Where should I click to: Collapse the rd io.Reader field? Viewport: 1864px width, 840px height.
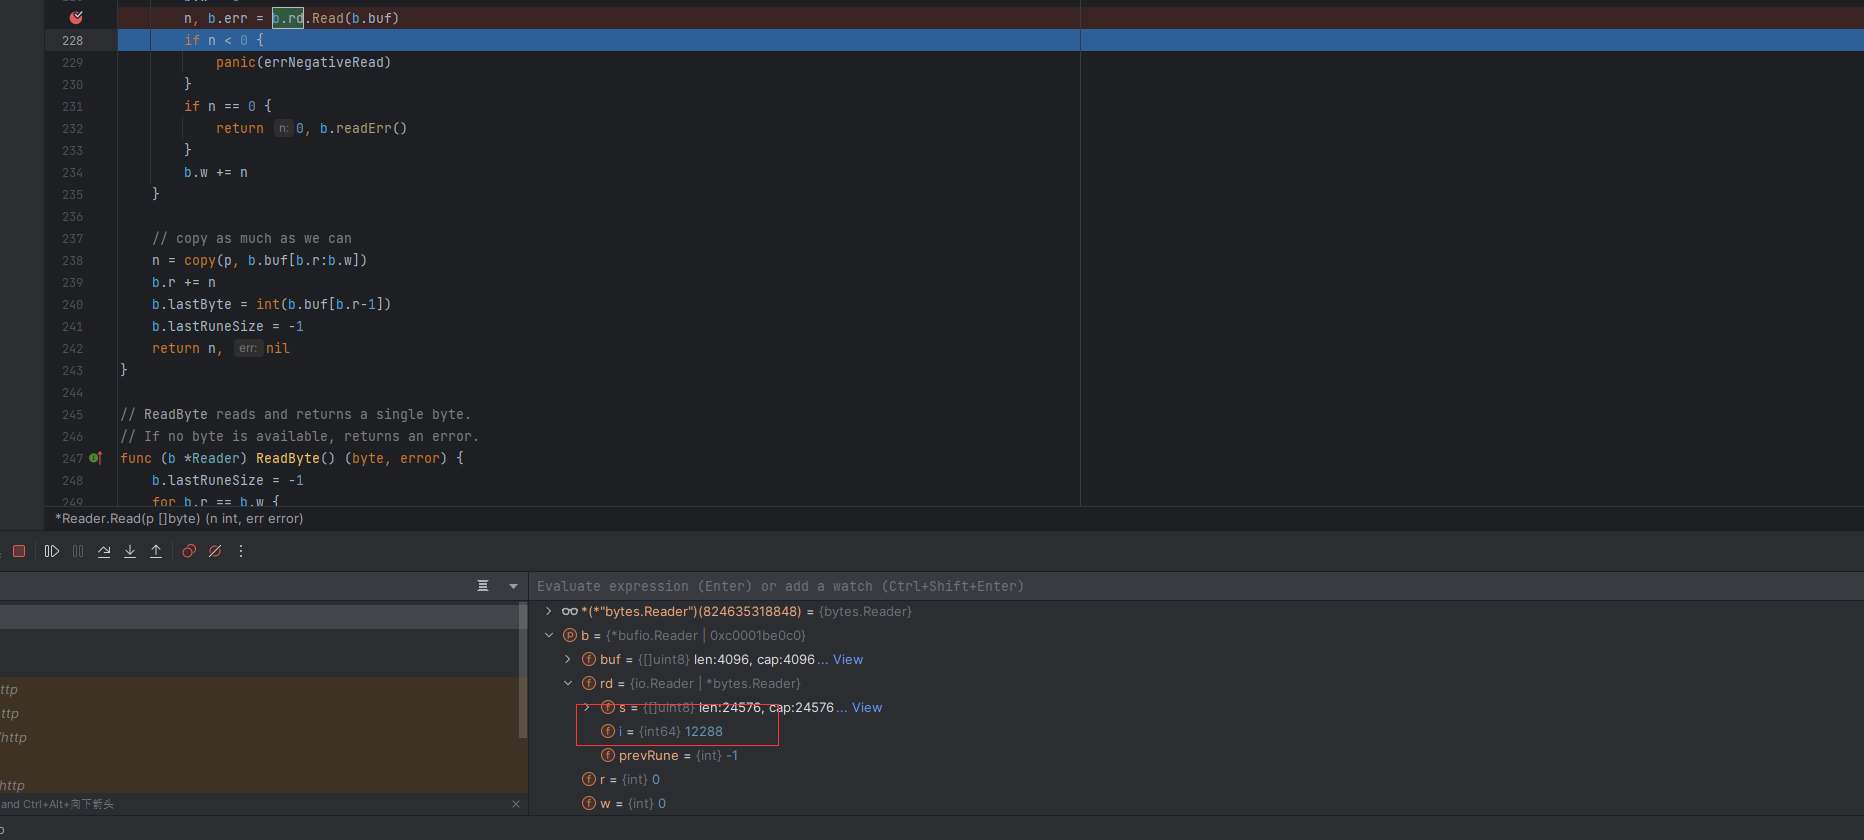tap(568, 683)
